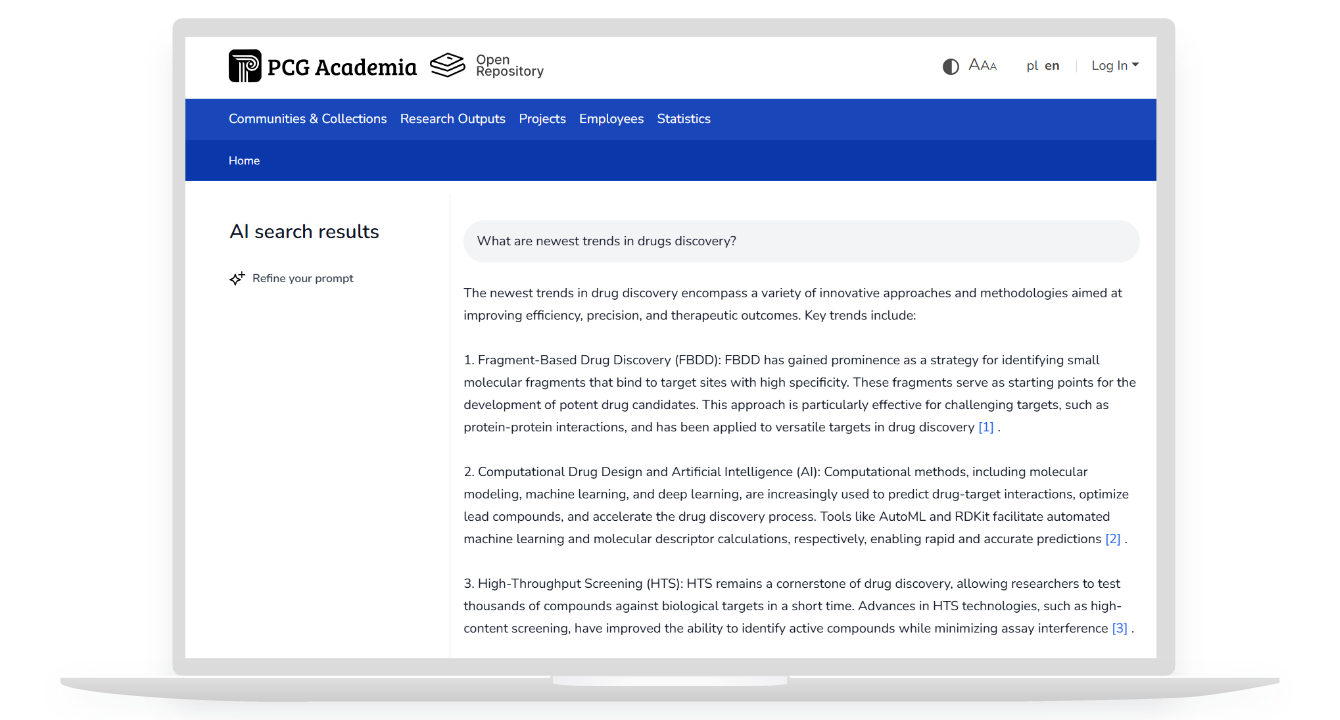The height and width of the screenshot is (720, 1340).
Task: Toggle the high contrast mode icon
Action: (950, 66)
